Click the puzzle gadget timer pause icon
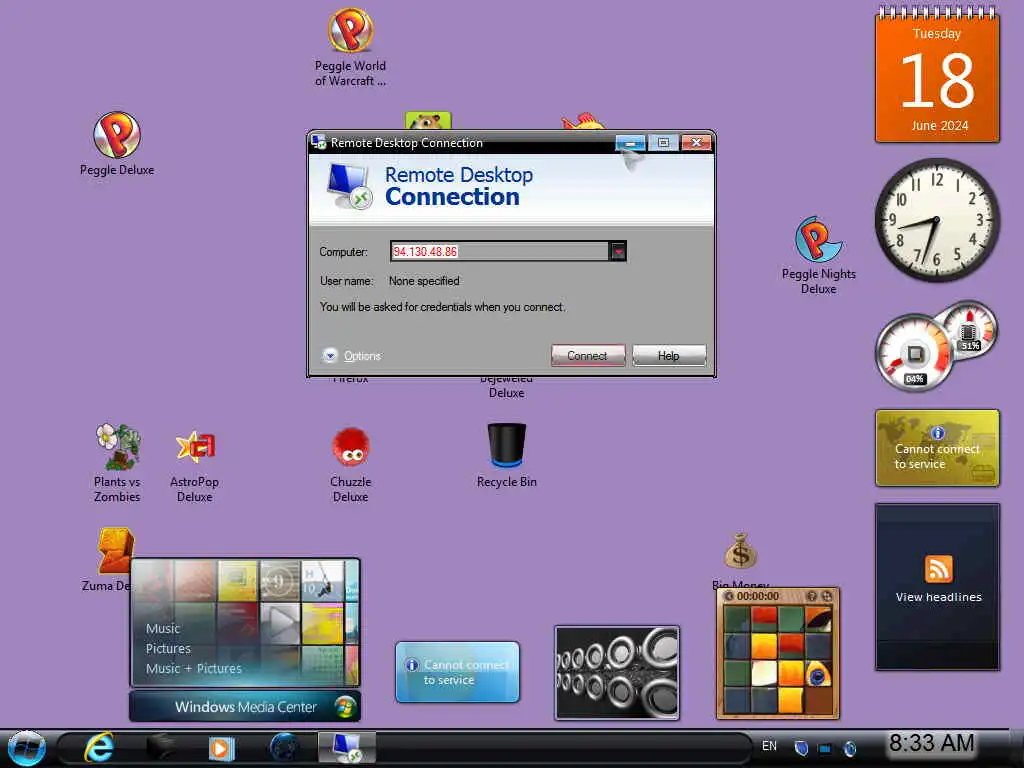The image size is (1024, 768). coord(729,596)
